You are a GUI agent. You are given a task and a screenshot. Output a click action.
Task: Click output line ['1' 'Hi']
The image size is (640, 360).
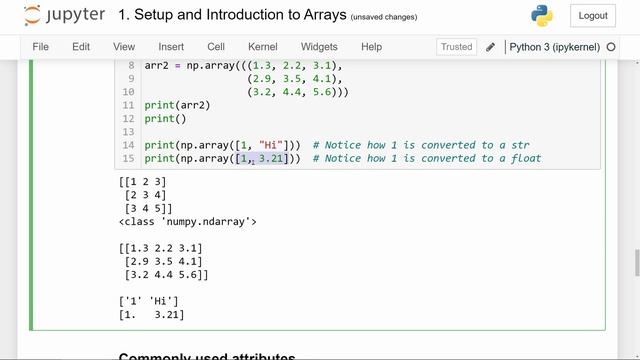pos(149,301)
